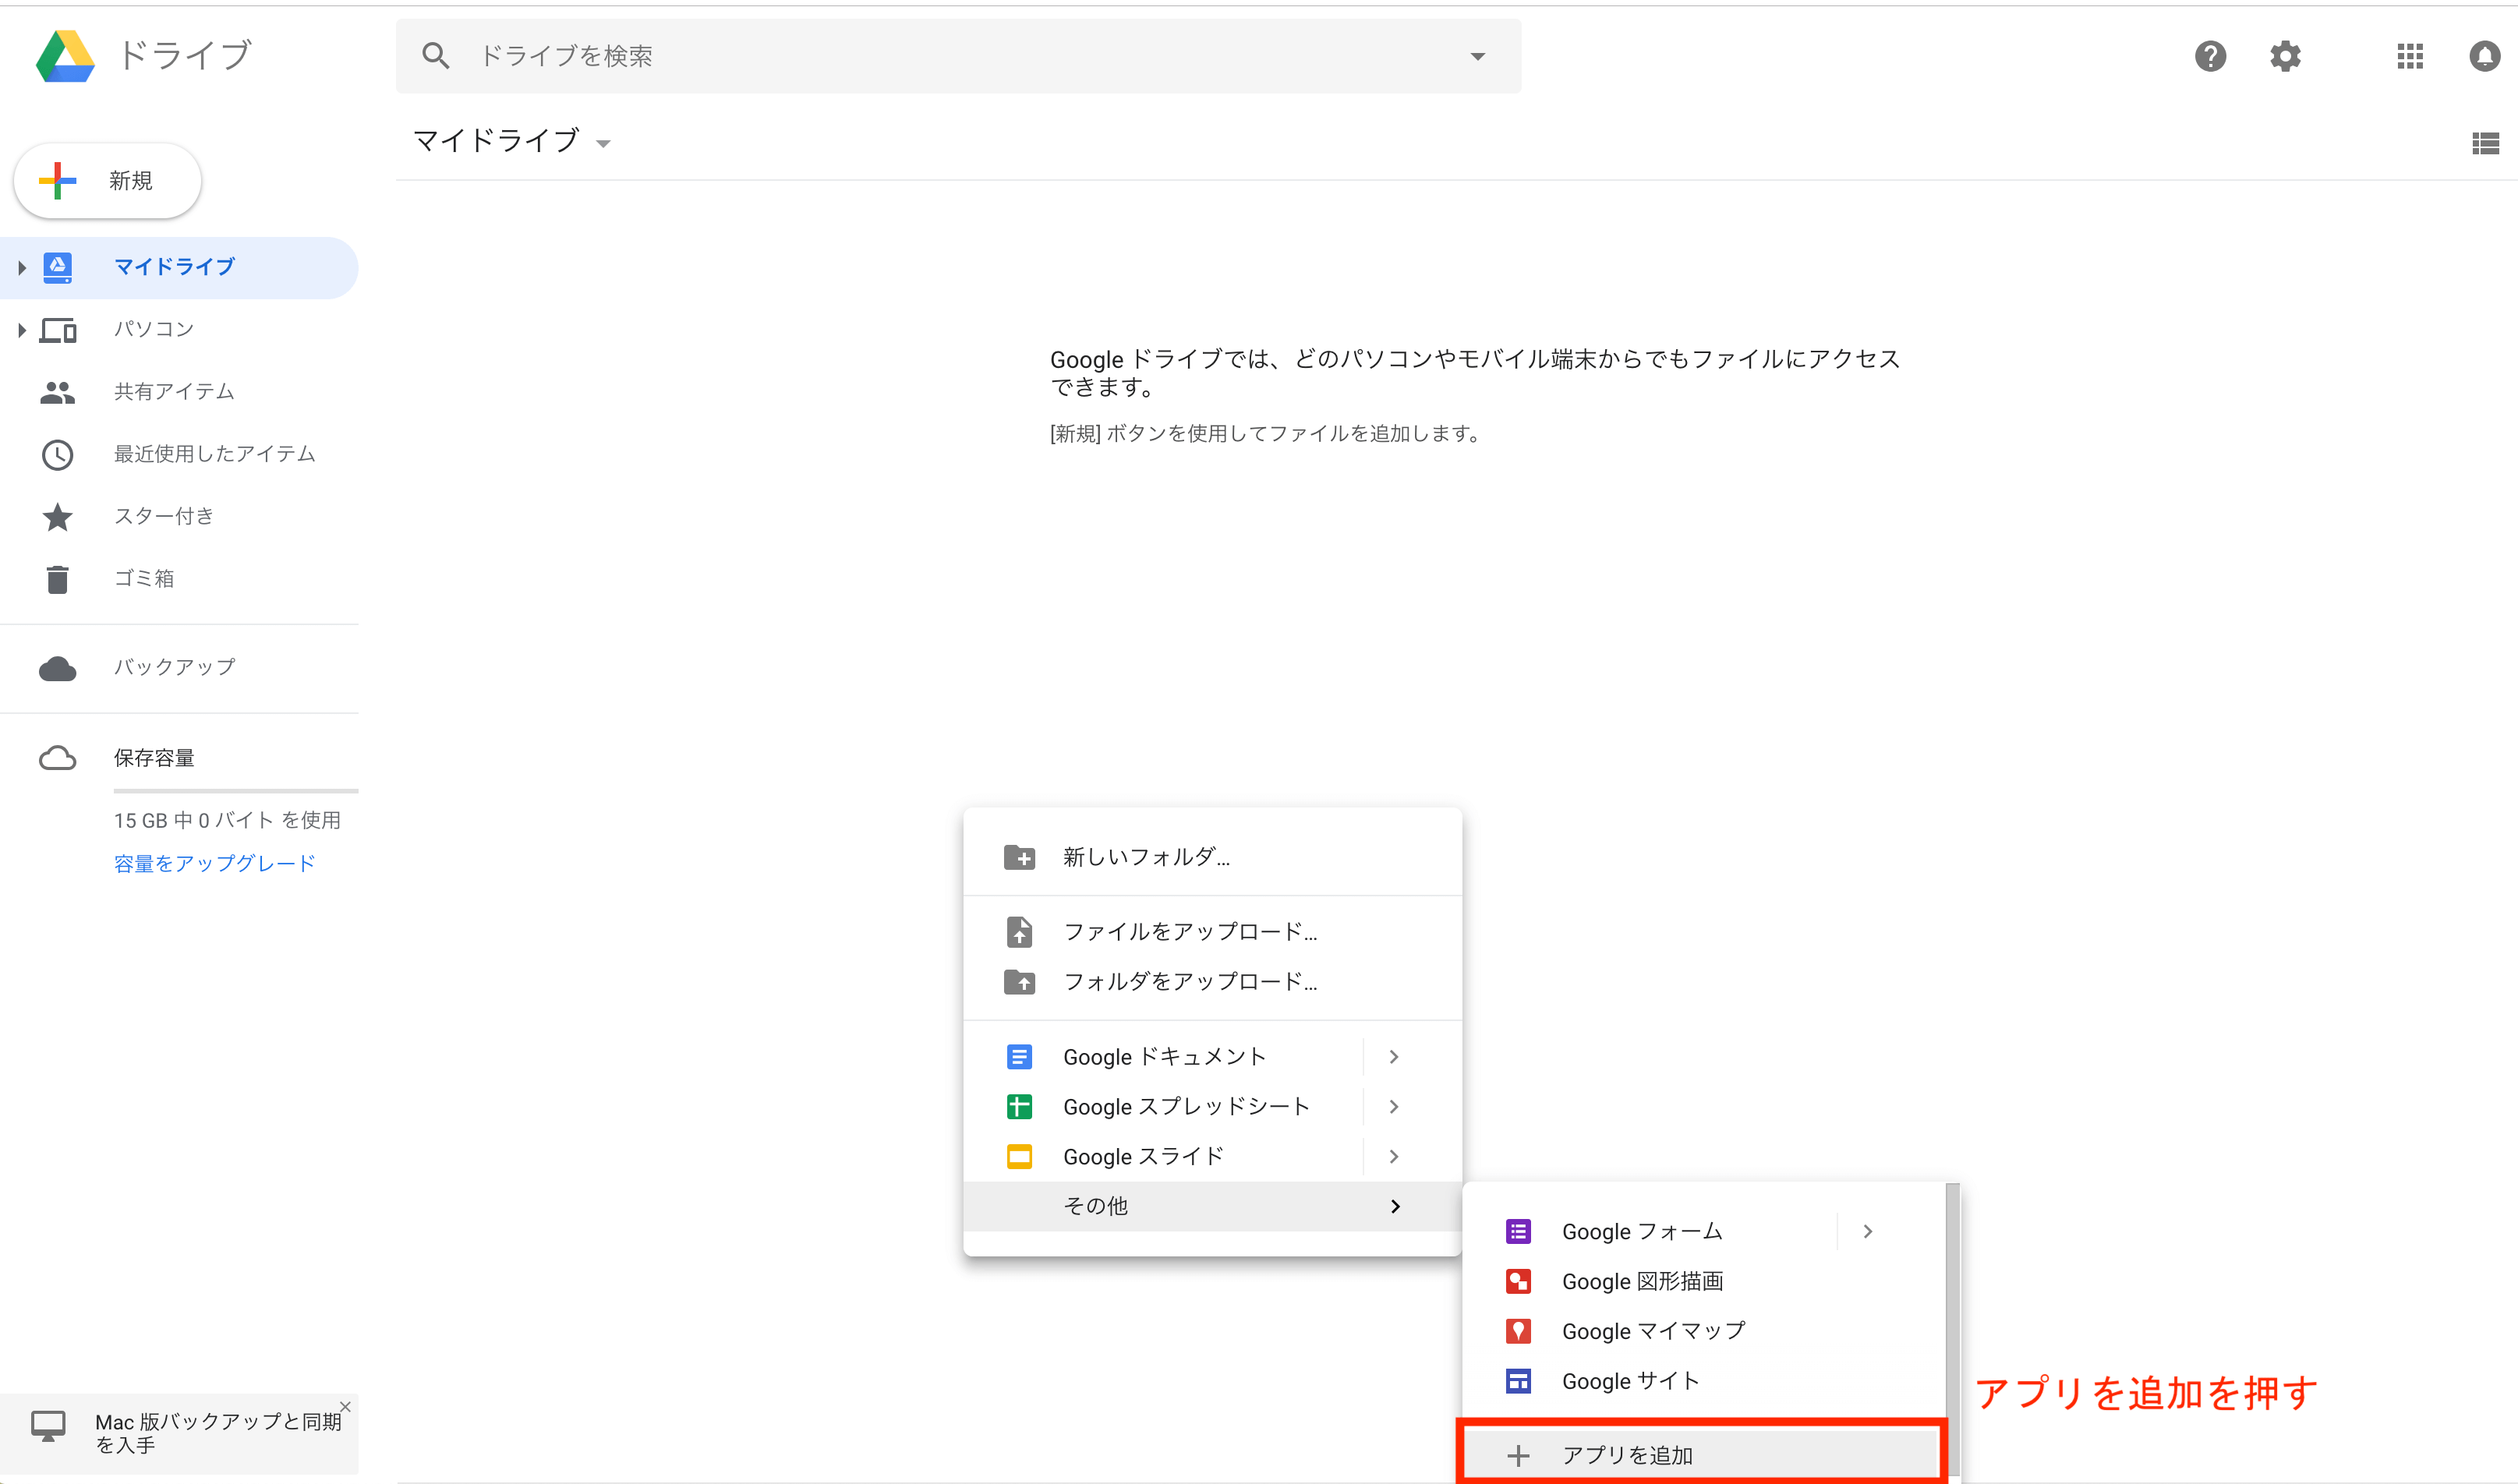The width and height of the screenshot is (2518, 1484).
Task: Open the 容量をアップグレード link
Action: pos(213,863)
